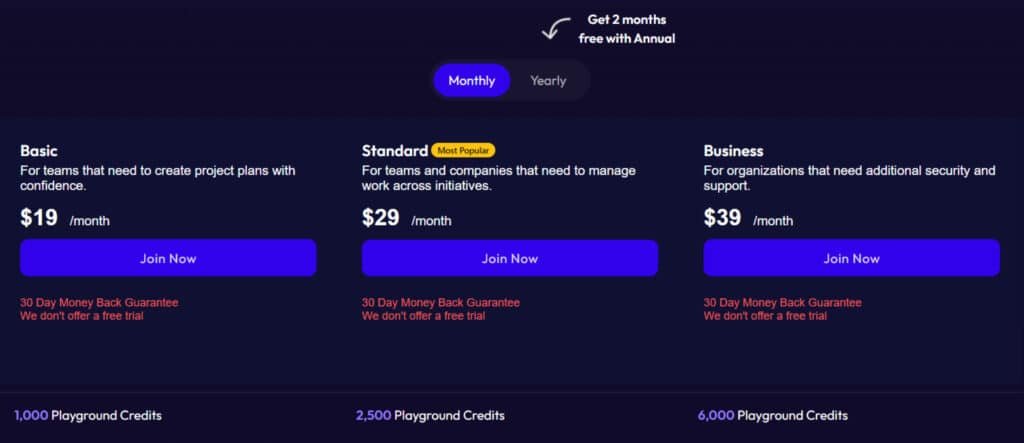Viewport: 1024px width, 443px height.
Task: Click the 1,000 Playground Credits row
Action: 88,415
